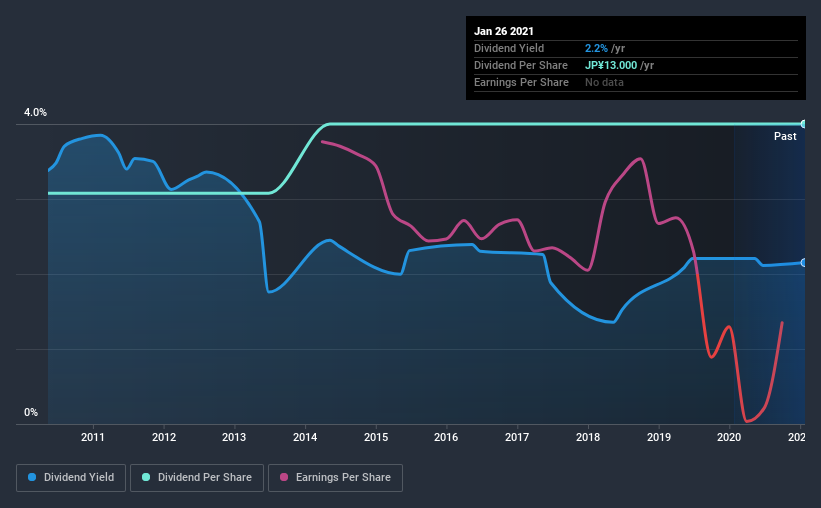Click the 2014 x-axis label
This screenshot has height=508, width=821.
305,437
